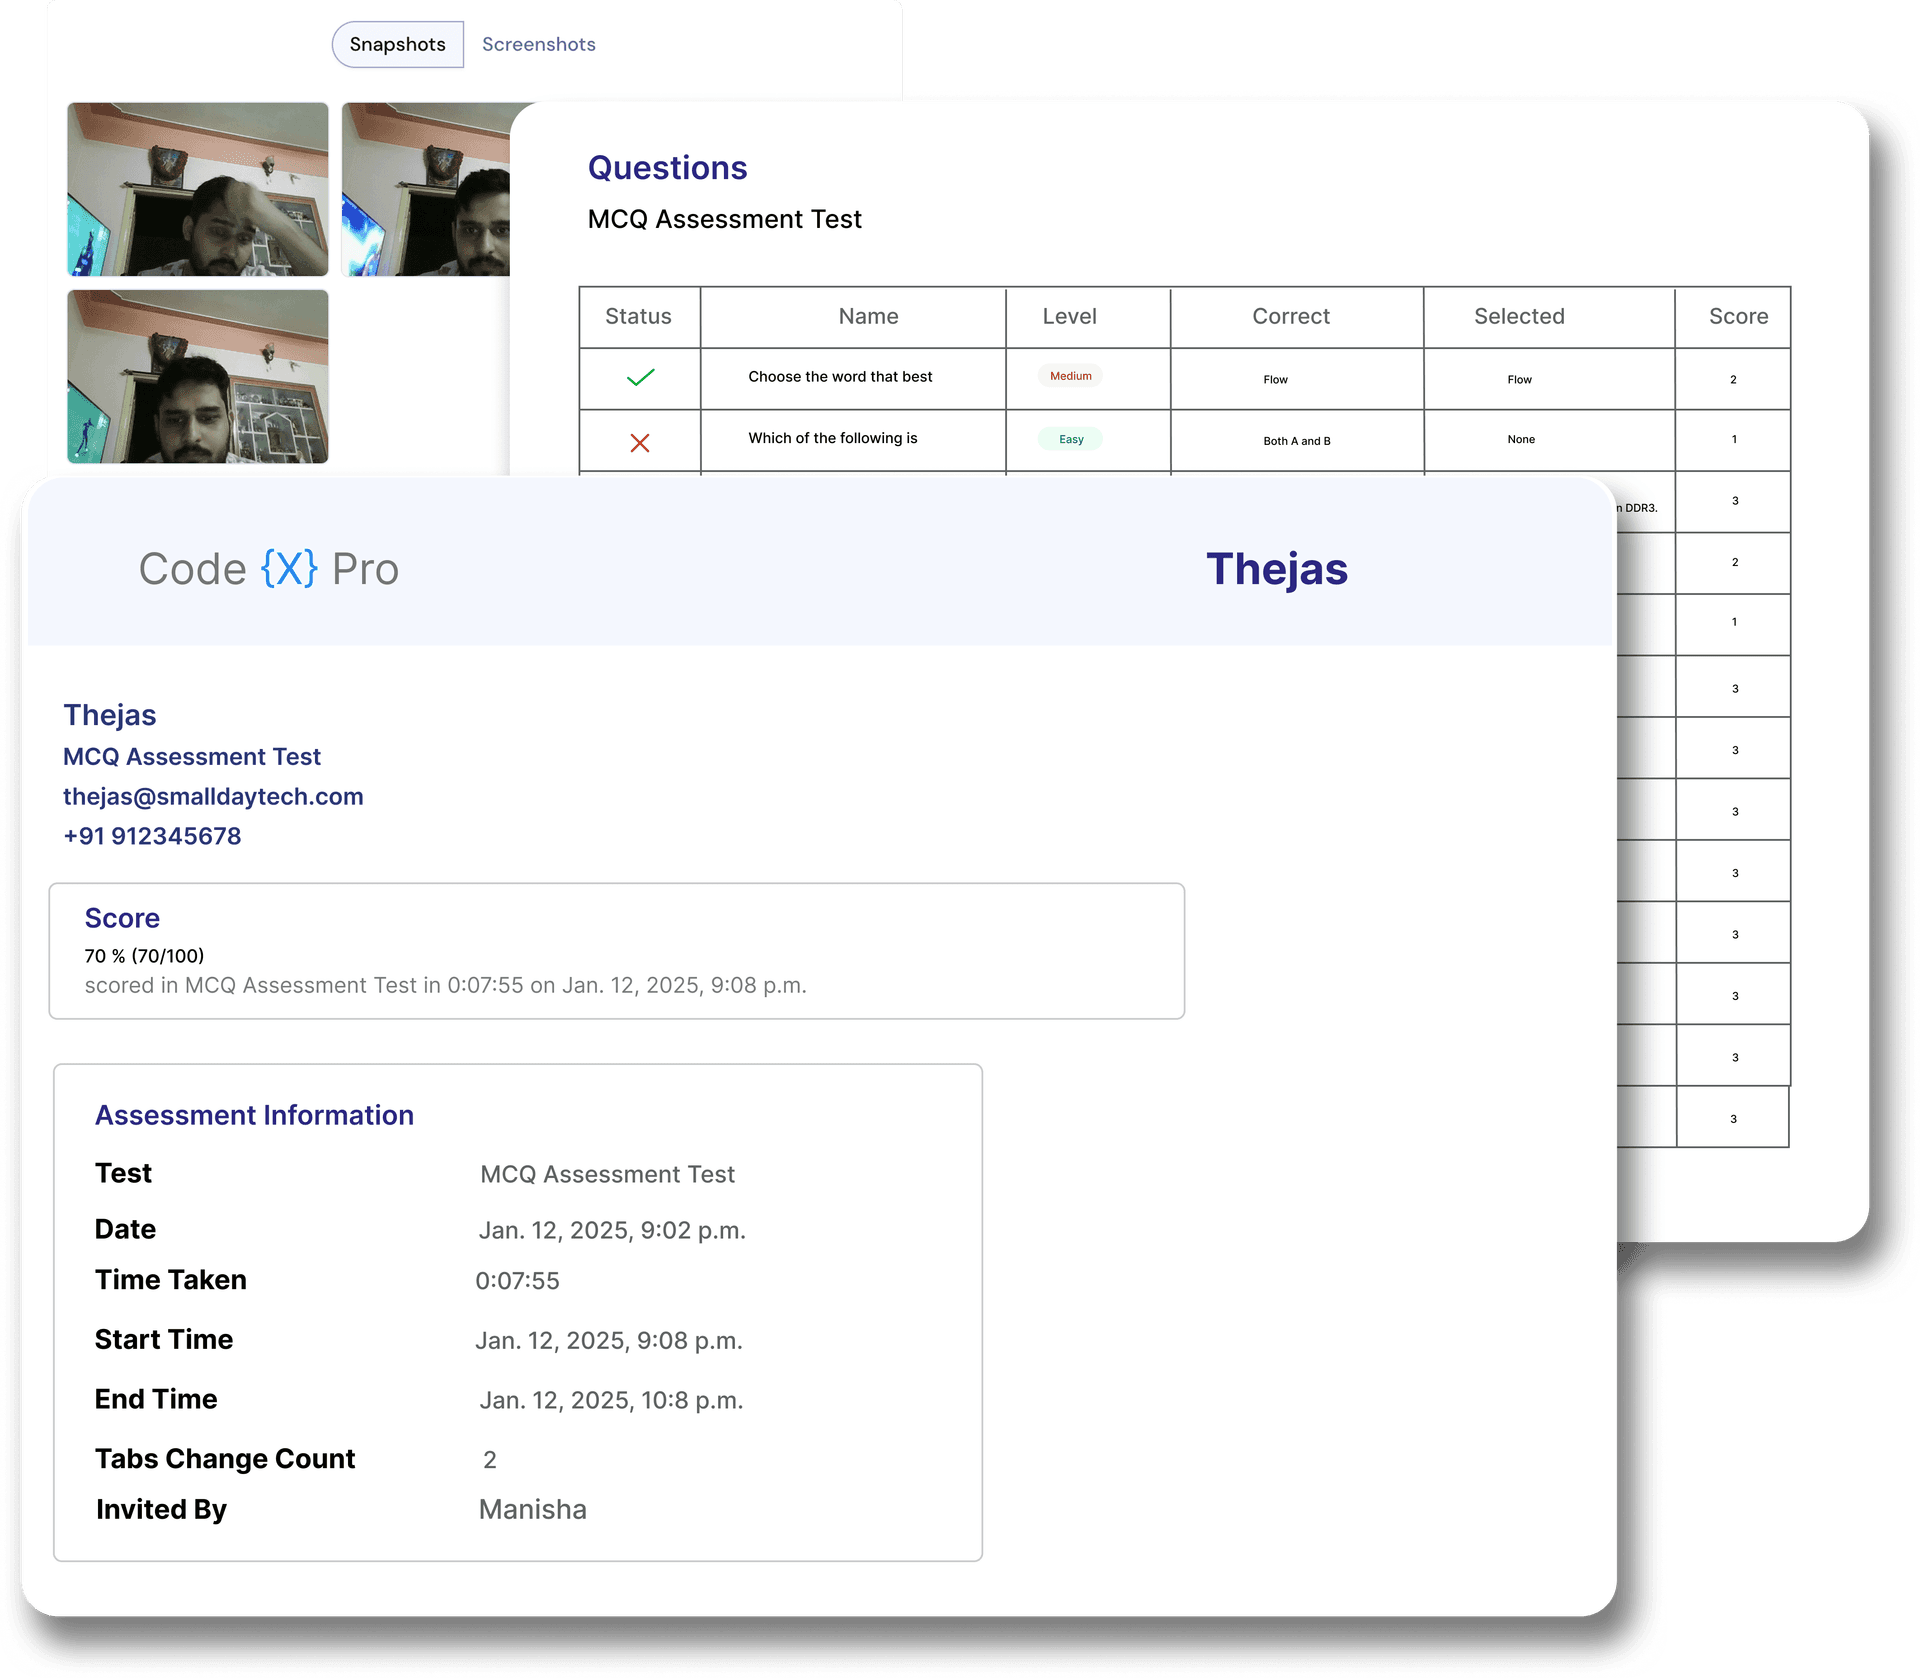
Task: Open the third snapshot thumbnail below
Action: [x=198, y=377]
